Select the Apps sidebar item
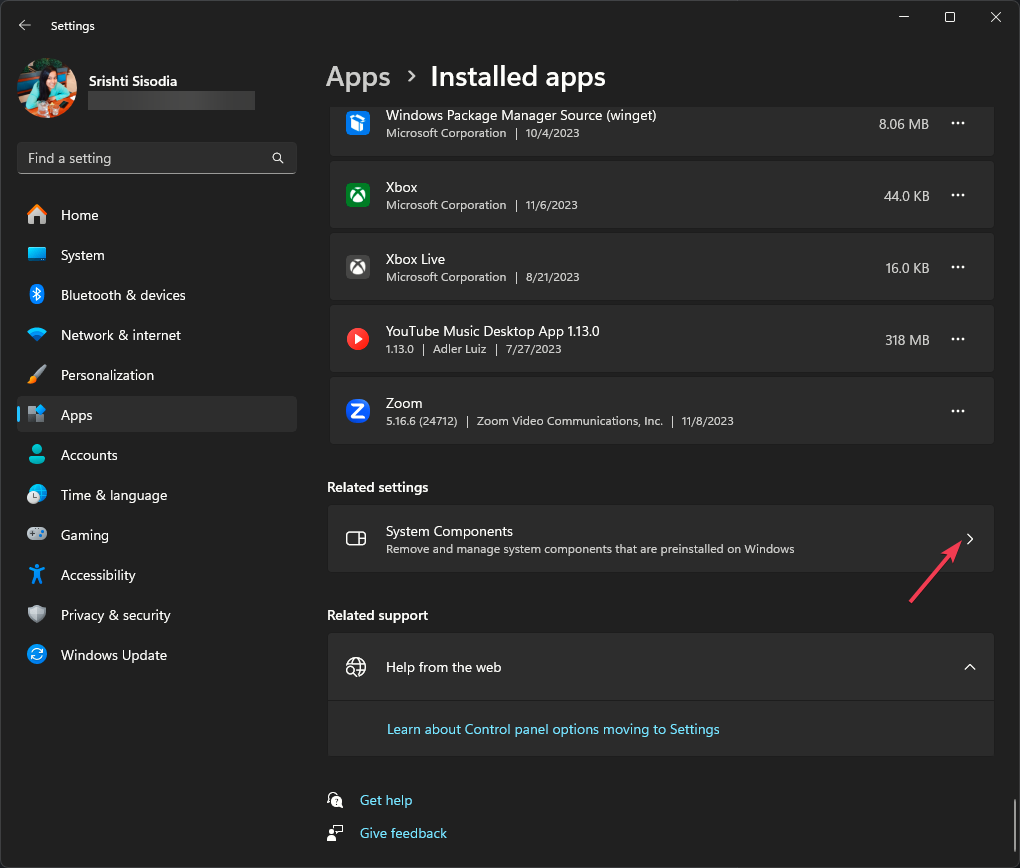Image resolution: width=1020 pixels, height=868 pixels. [157, 415]
